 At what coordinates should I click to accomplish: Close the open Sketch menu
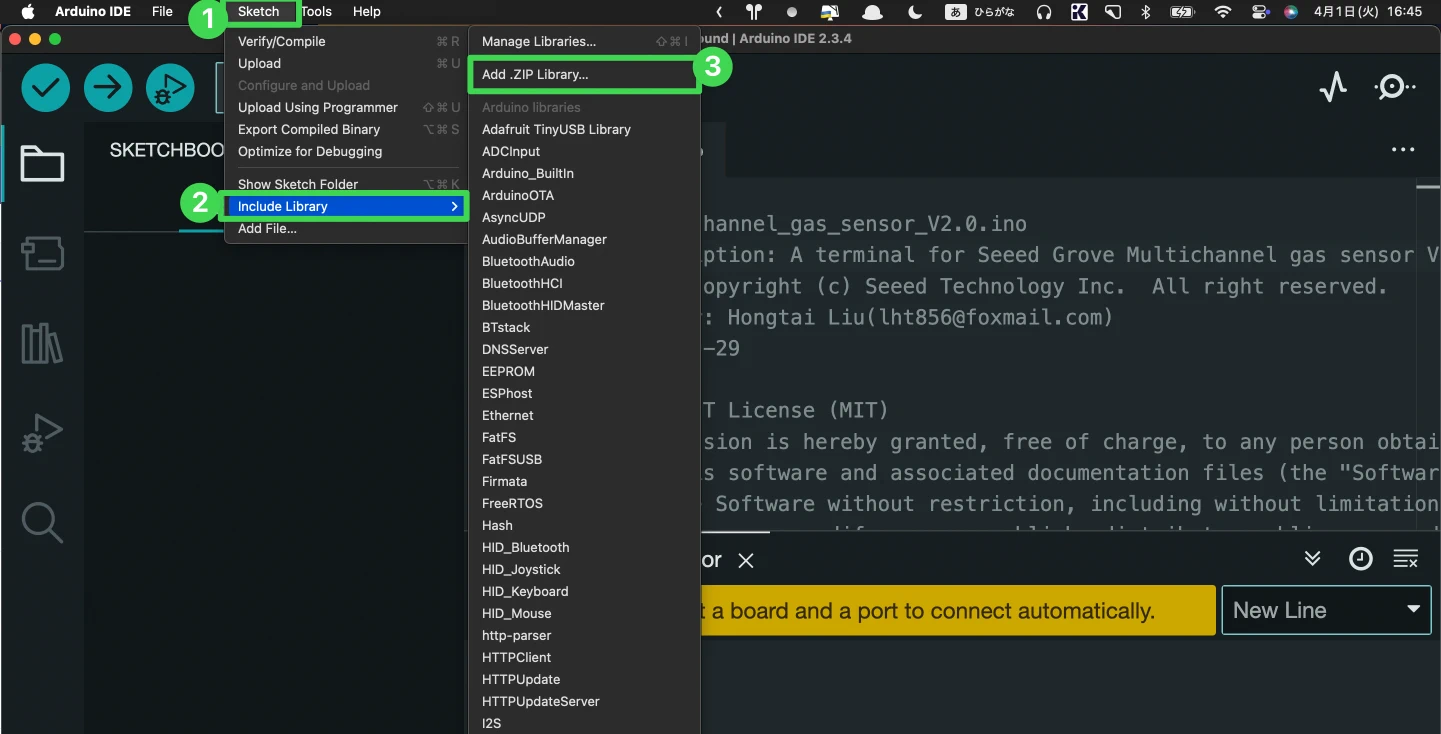258,12
